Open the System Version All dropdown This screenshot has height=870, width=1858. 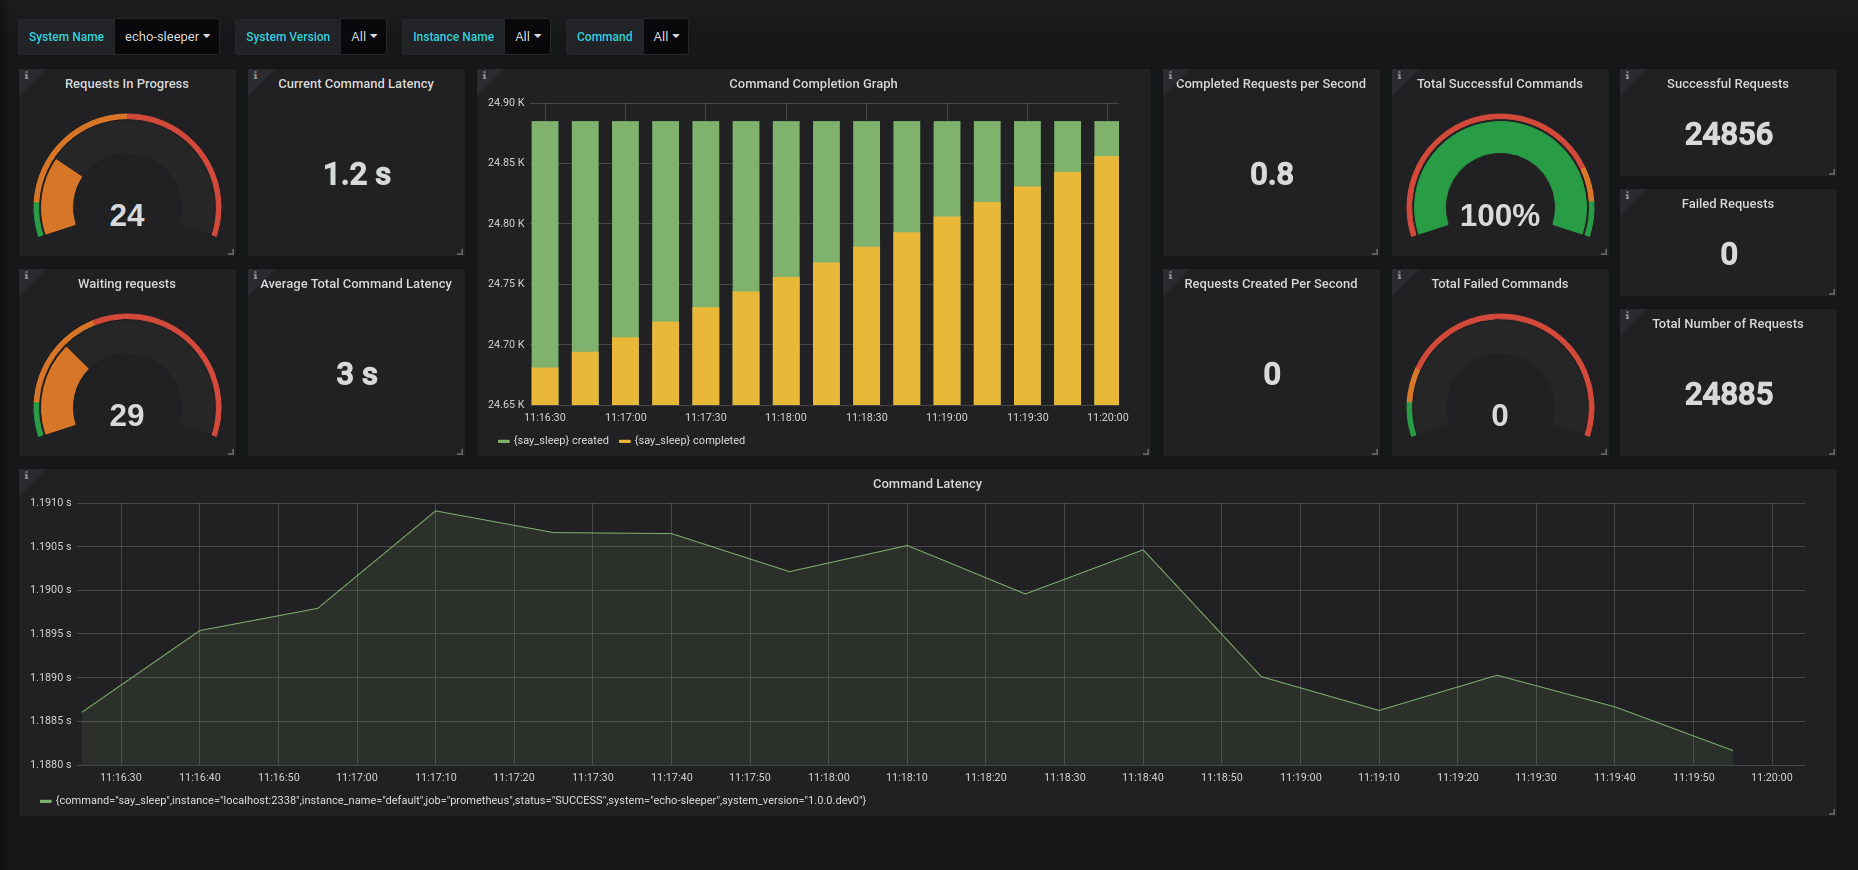pos(364,37)
